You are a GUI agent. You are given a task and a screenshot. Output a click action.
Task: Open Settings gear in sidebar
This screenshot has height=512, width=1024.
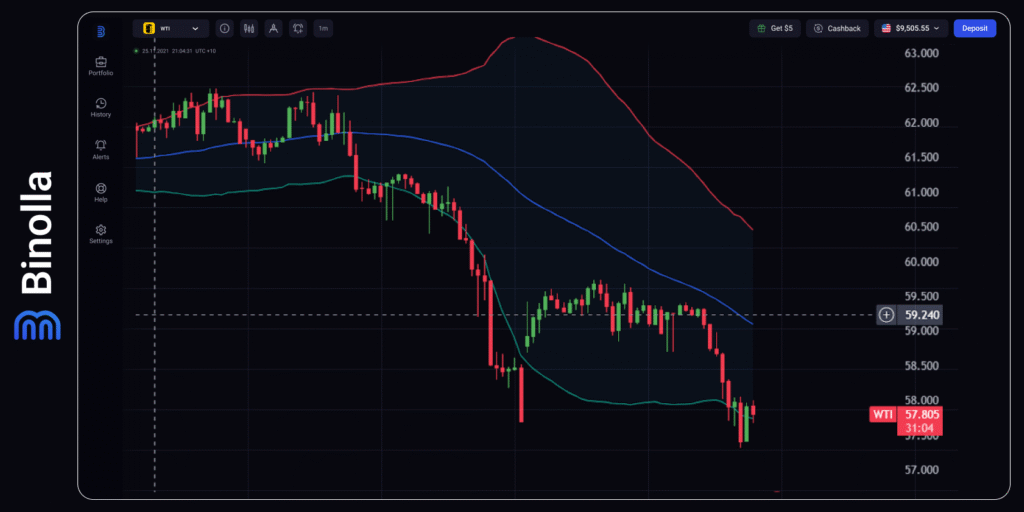click(x=100, y=234)
